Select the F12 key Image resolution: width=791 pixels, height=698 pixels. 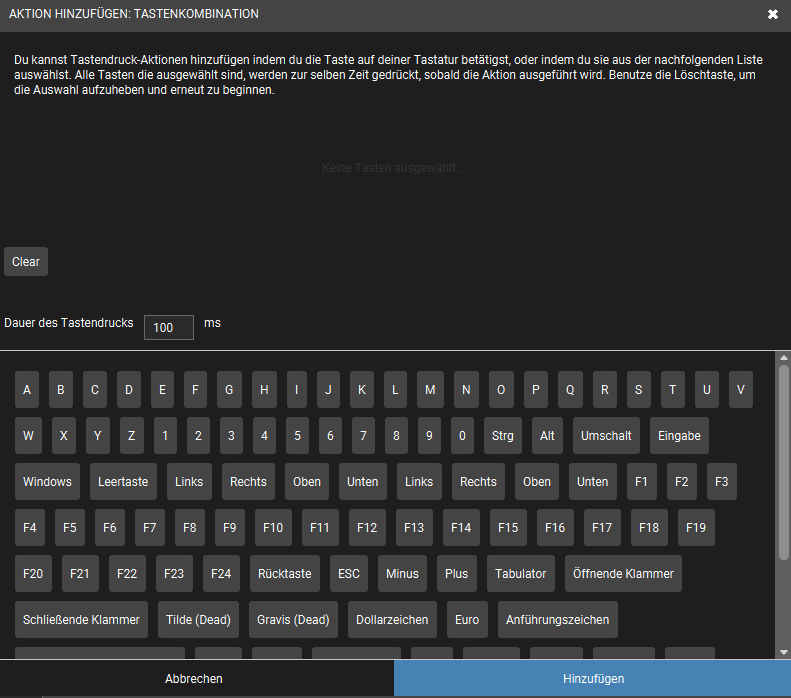pyautogui.click(x=367, y=528)
